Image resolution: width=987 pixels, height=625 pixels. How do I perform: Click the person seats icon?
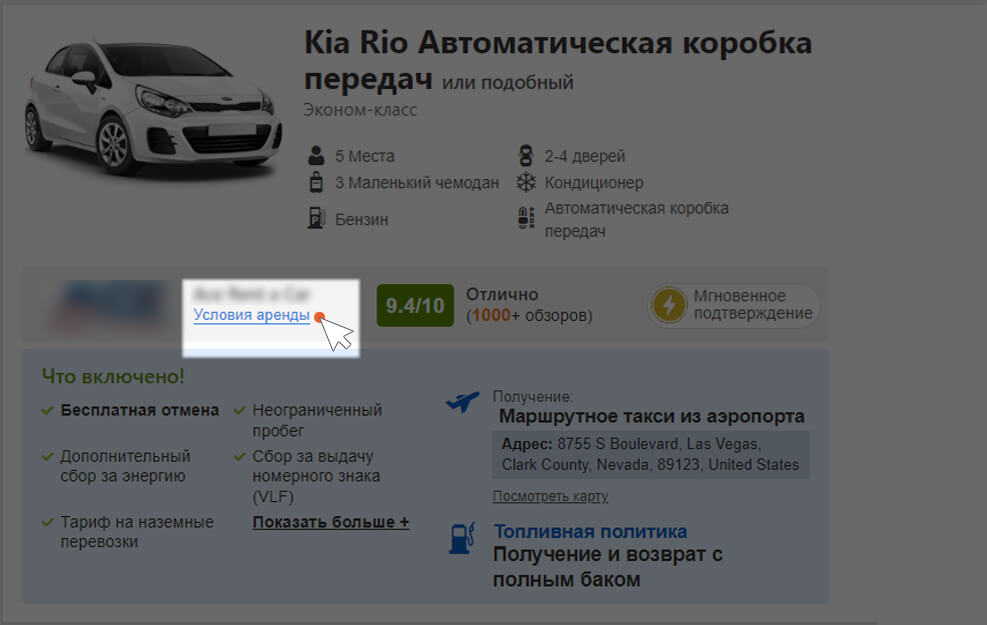coord(316,155)
